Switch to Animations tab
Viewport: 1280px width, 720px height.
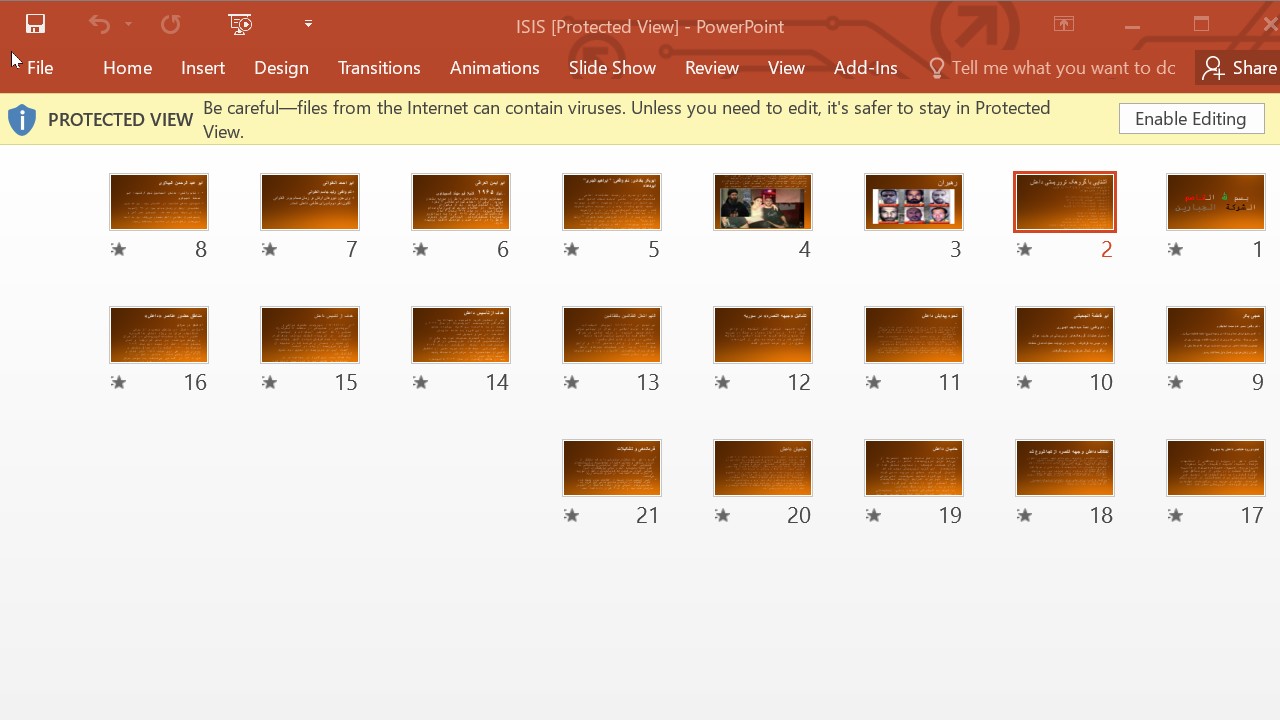495,68
